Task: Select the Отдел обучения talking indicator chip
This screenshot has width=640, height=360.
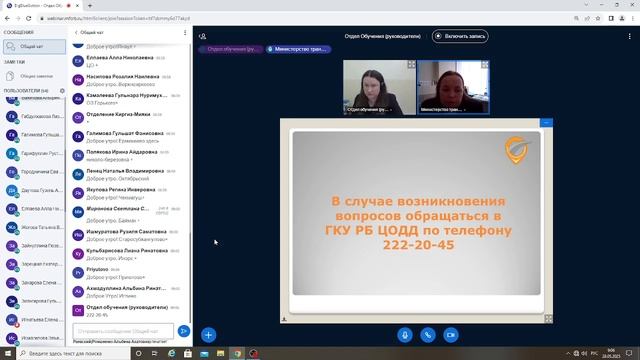Action: [x=231, y=49]
